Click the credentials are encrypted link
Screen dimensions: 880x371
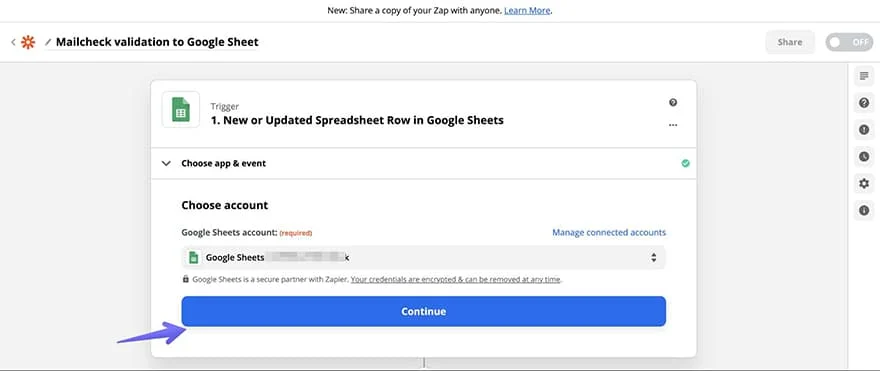456,279
